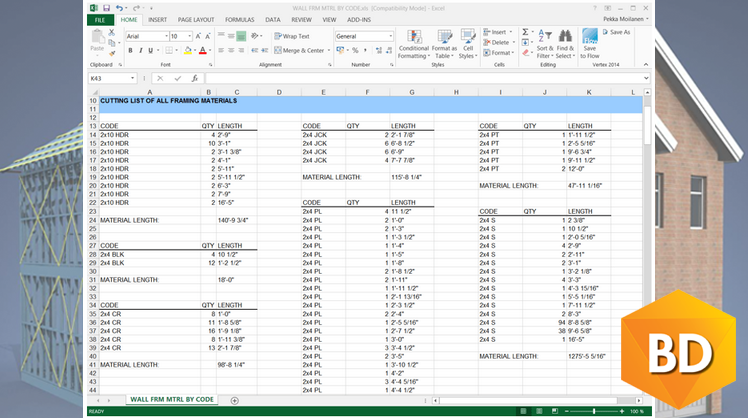Click the Insert cells button
Viewport: 748px width, 418px height.
[498, 32]
